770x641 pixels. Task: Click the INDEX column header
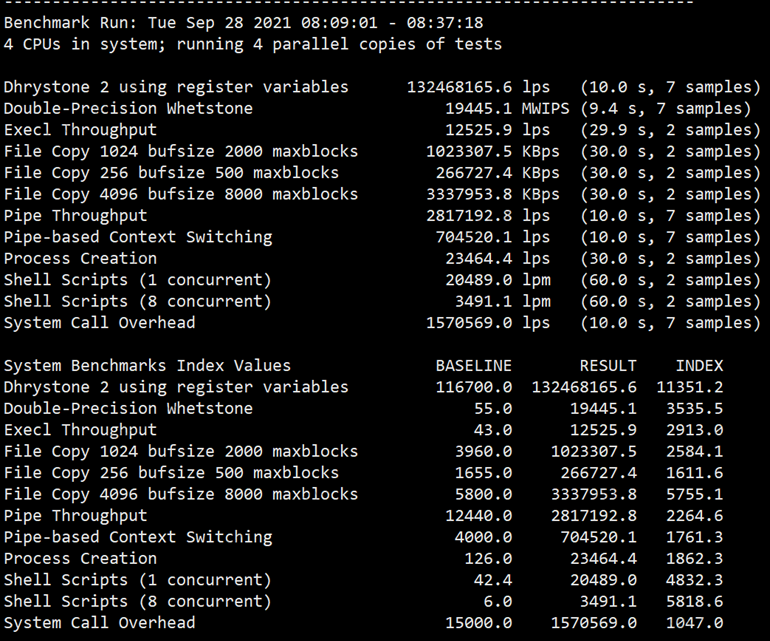click(x=699, y=366)
